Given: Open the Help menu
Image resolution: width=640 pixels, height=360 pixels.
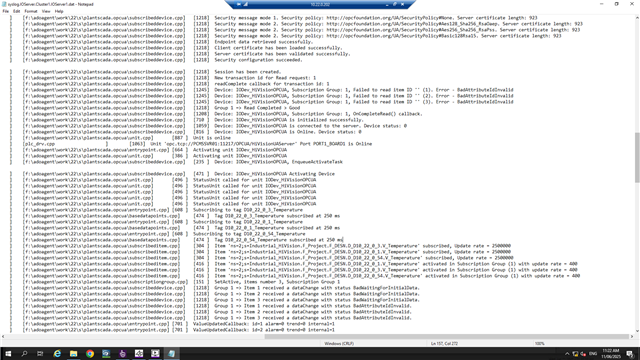Looking at the screenshot, I should pos(59,11).
